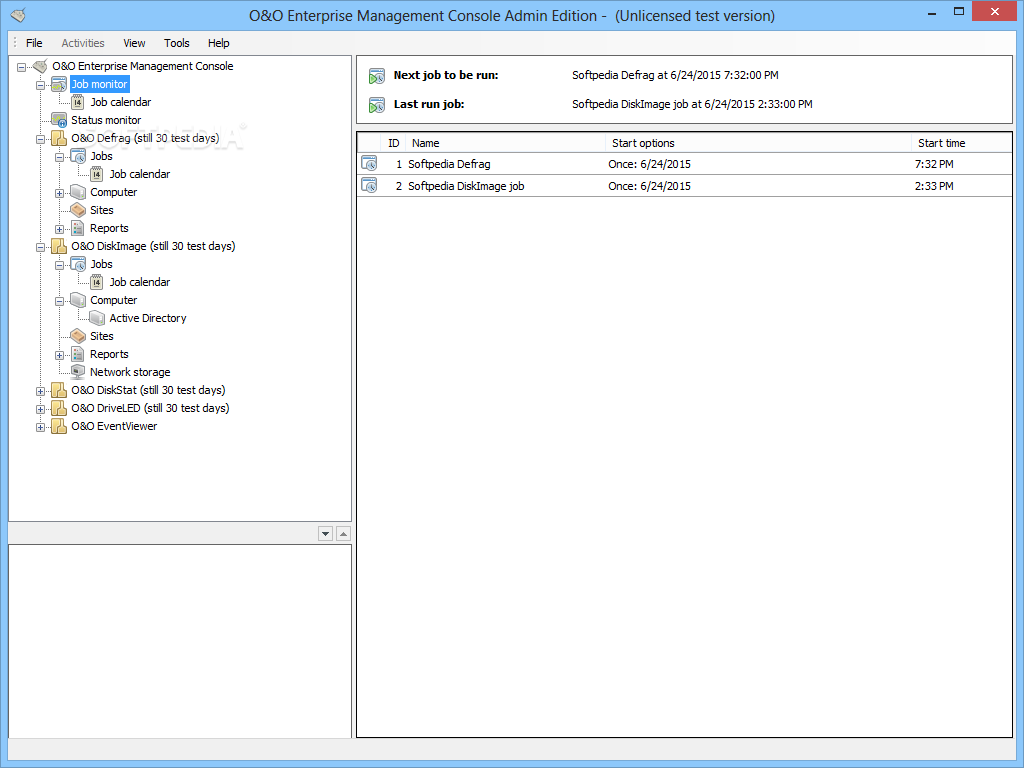This screenshot has height=768, width=1024.
Task: Open the Activities menu
Action: point(83,43)
